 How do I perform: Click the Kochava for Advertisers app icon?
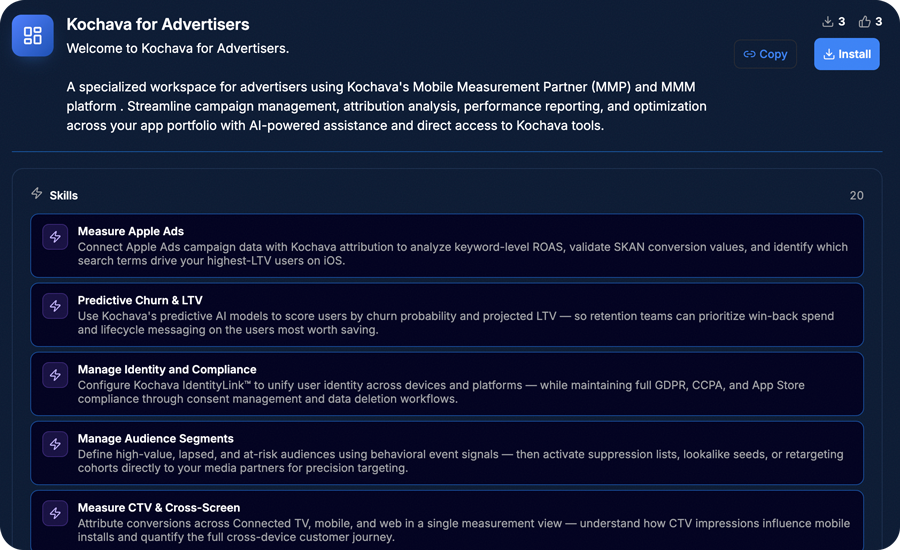pyautogui.click(x=33, y=36)
